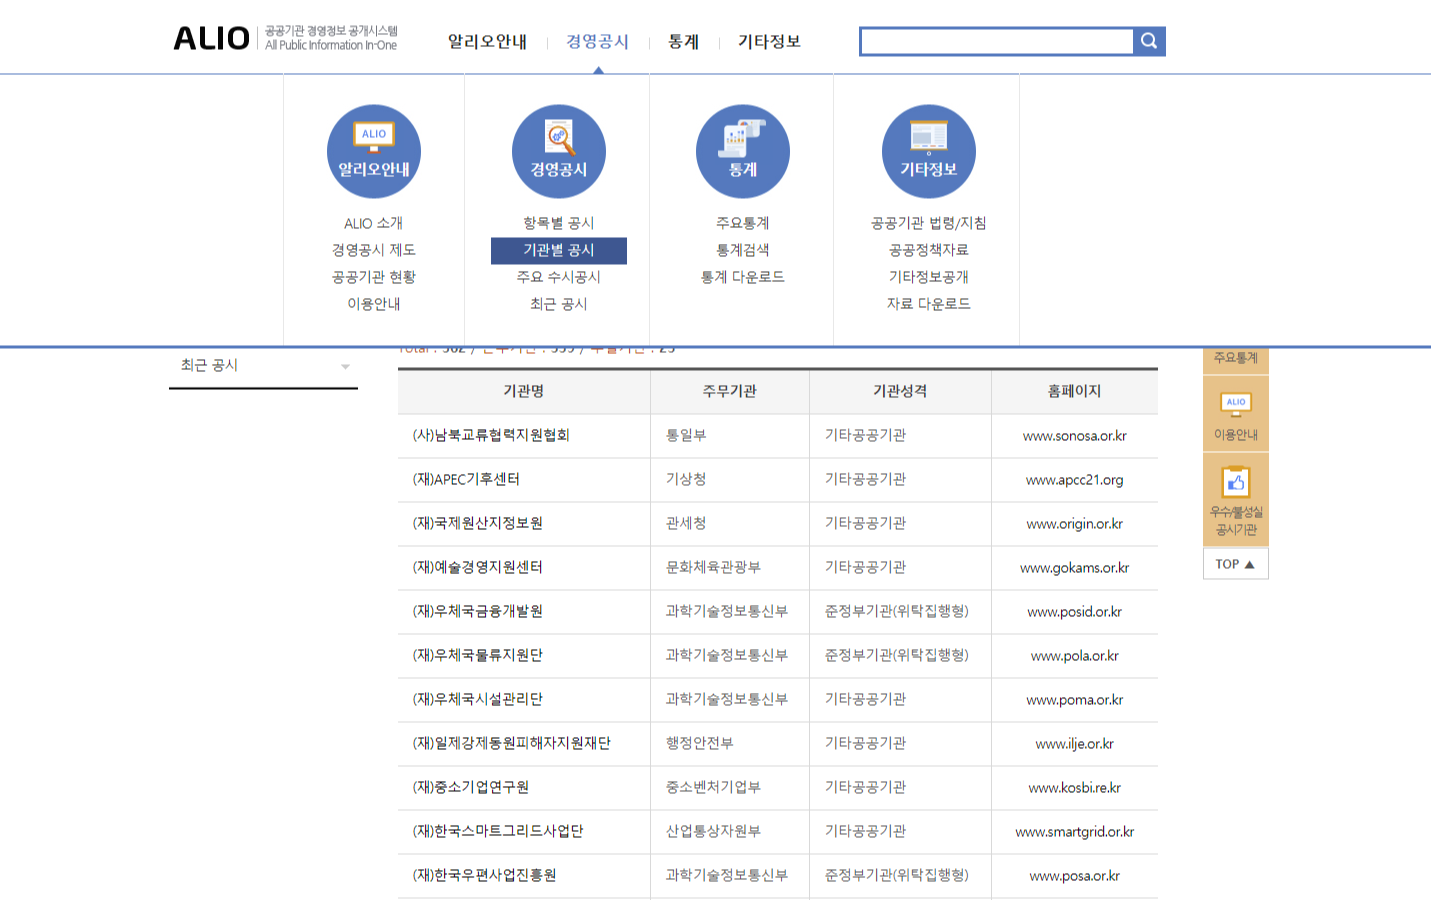Select ALIO 소개 submenu item
The height and width of the screenshot is (900, 1431).
tap(374, 223)
